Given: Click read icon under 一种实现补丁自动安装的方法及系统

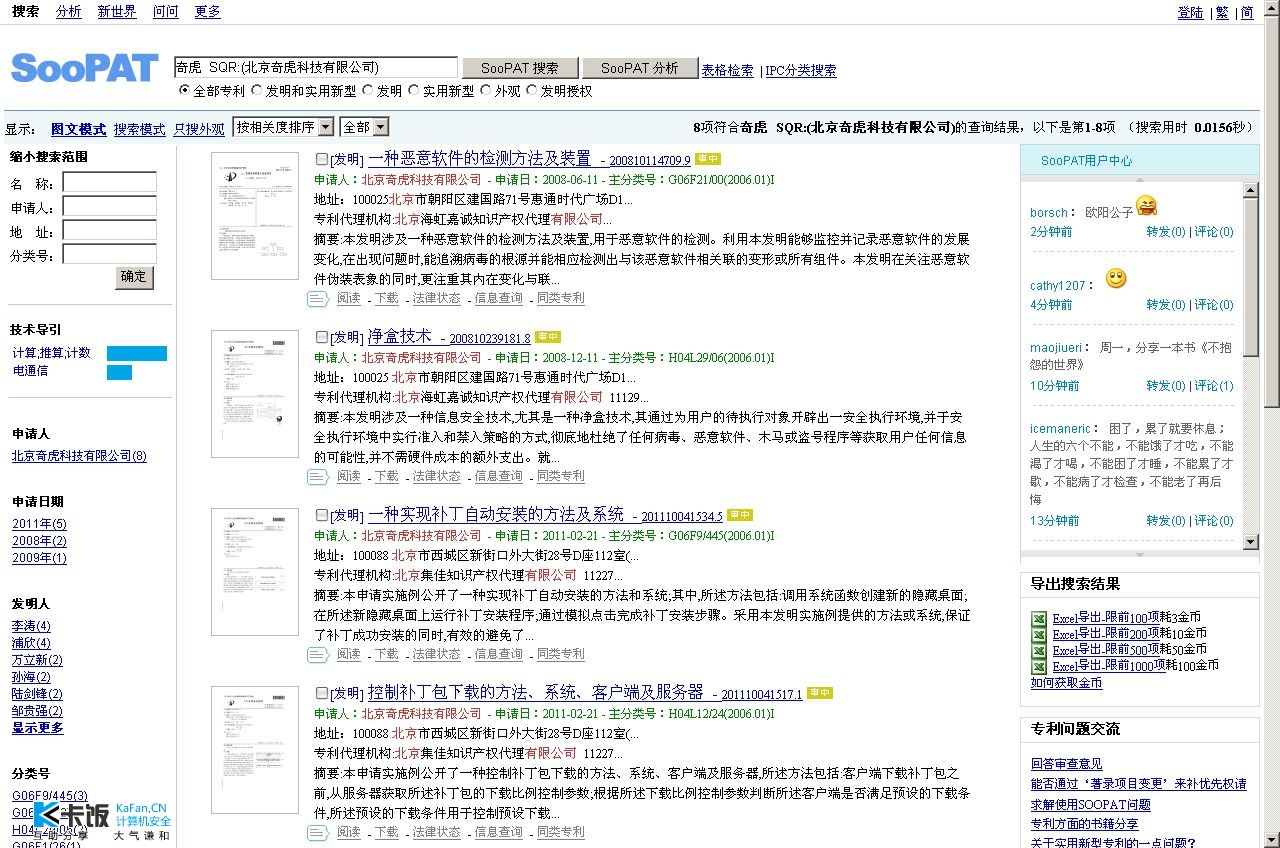Looking at the screenshot, I should tap(318, 655).
